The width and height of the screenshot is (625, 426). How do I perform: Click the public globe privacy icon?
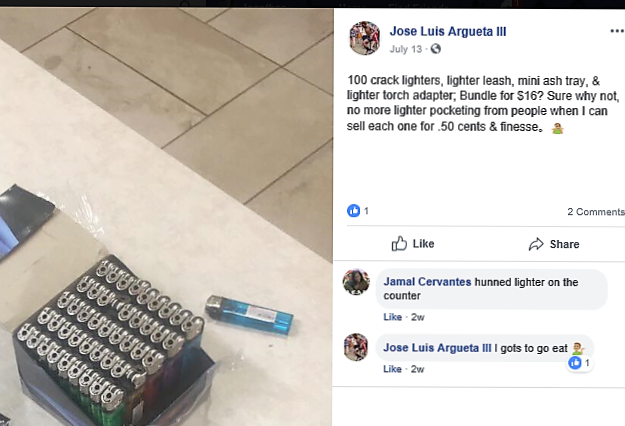436,49
